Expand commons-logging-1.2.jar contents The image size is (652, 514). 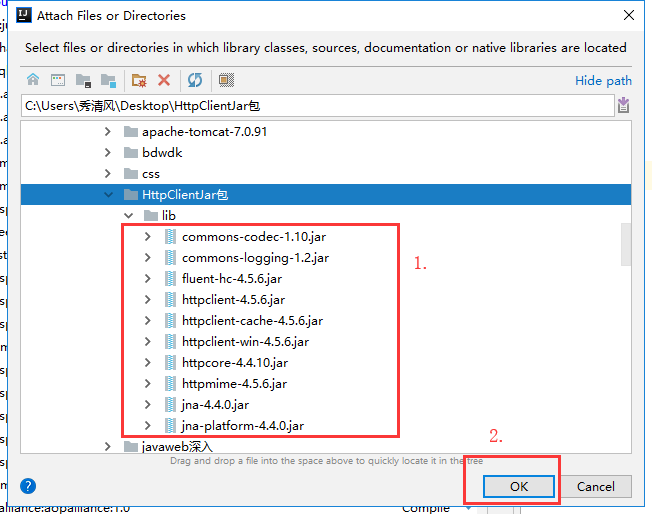point(148,257)
